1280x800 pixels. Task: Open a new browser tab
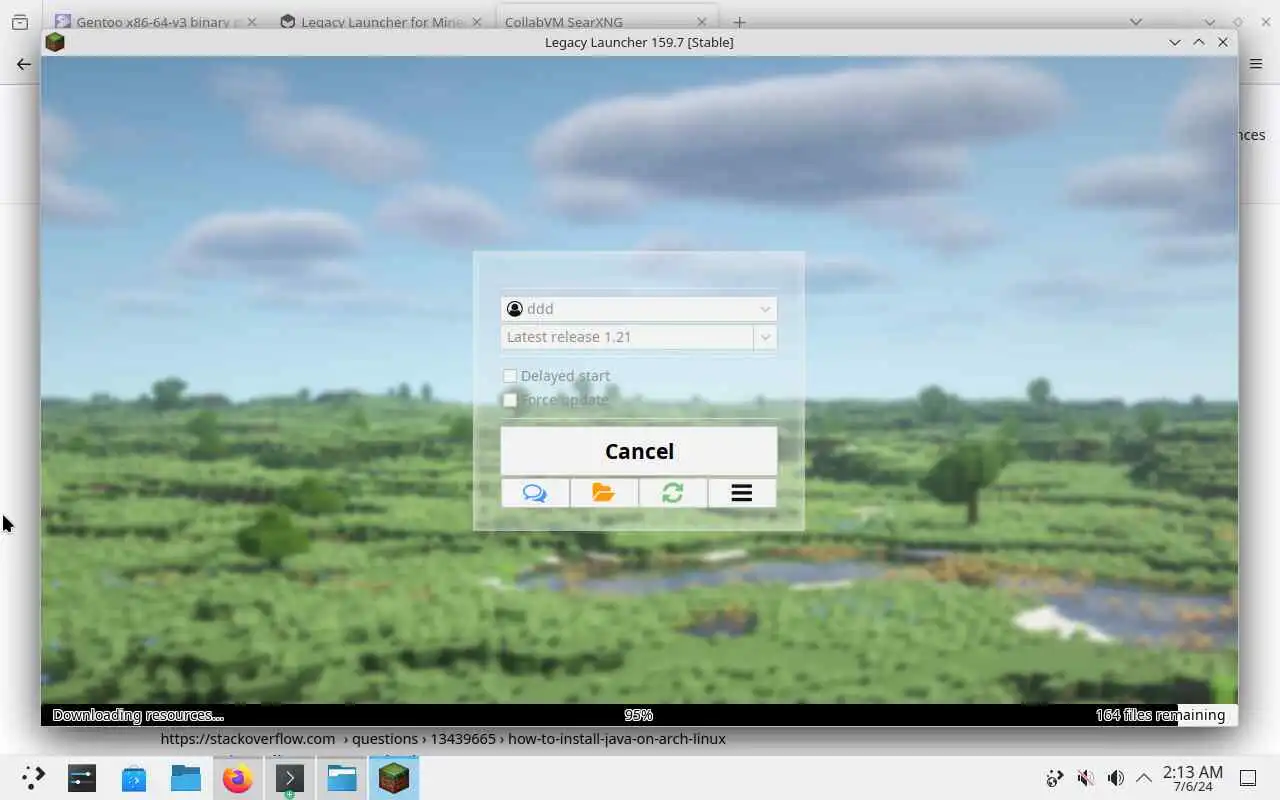coord(739,21)
